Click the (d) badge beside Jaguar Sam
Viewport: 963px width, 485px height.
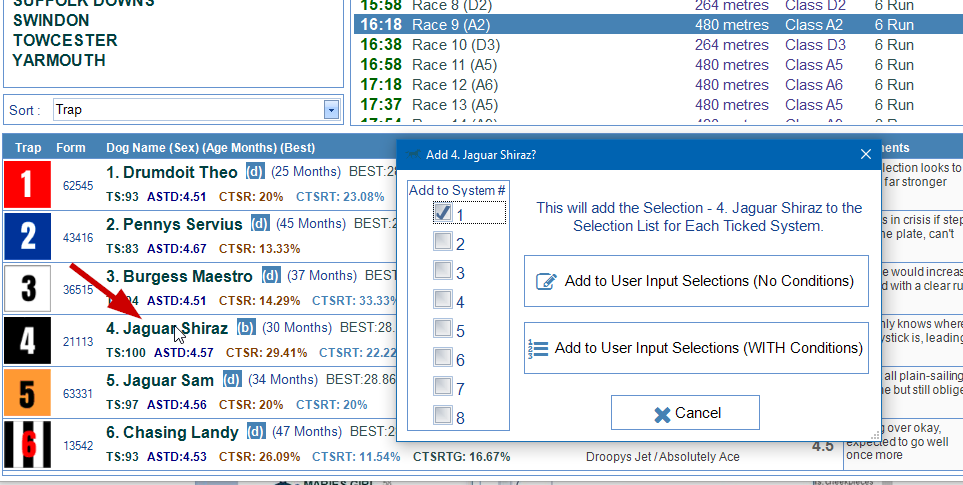(x=232, y=379)
